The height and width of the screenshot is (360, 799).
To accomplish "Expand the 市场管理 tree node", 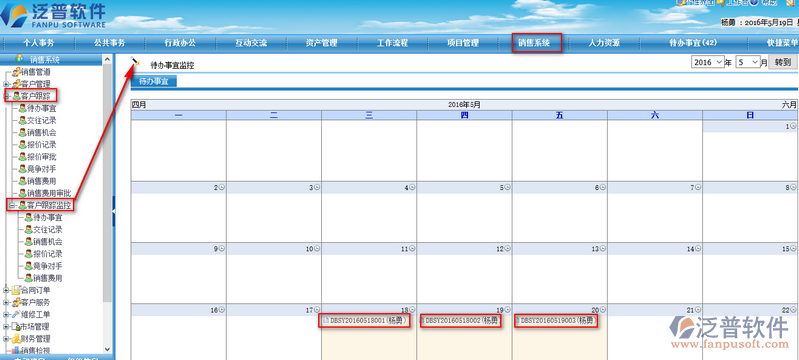I will click(6, 326).
